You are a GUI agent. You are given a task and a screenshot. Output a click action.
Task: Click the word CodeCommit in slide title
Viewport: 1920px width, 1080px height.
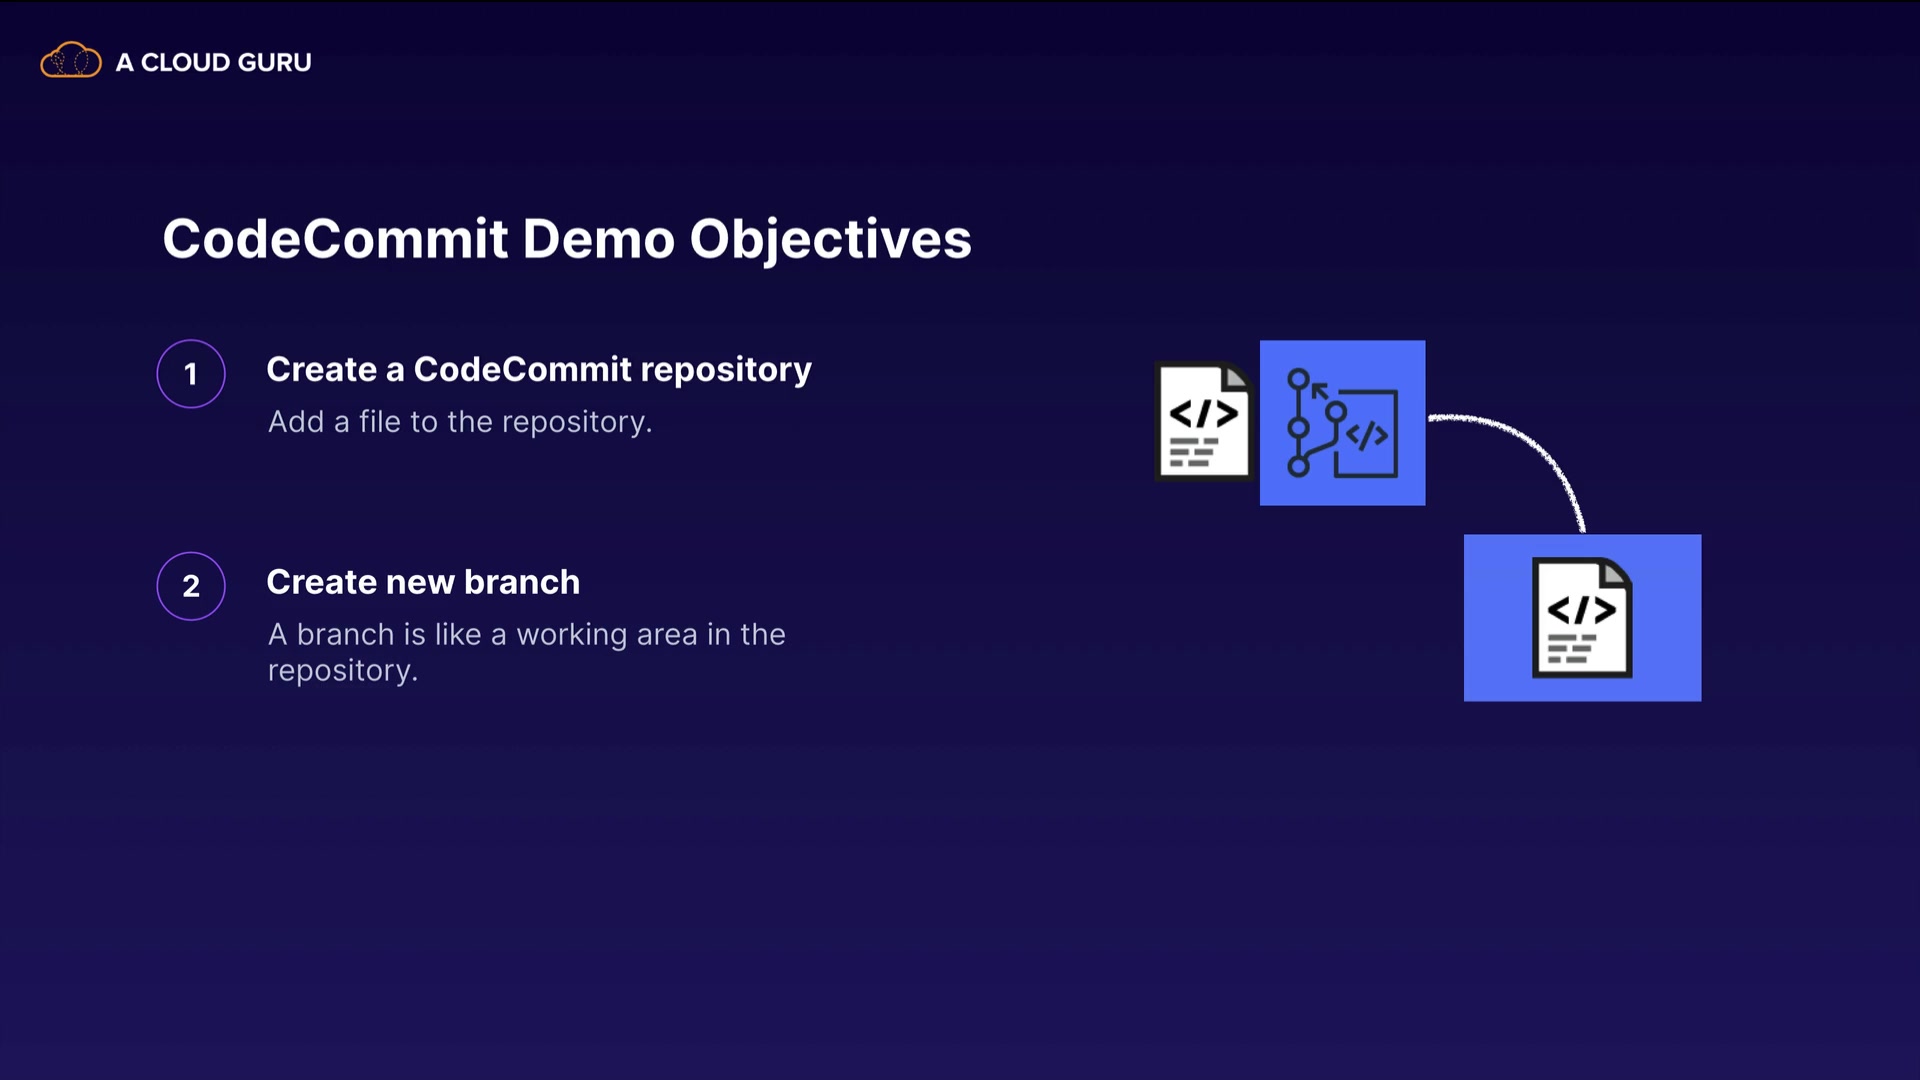tap(335, 239)
